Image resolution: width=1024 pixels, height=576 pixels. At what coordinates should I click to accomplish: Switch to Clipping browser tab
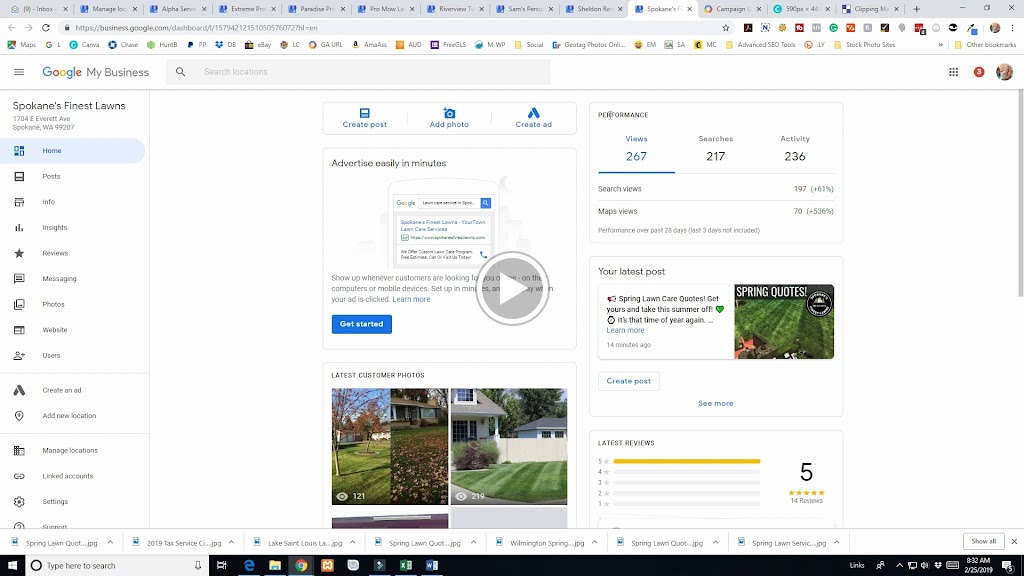(x=869, y=9)
